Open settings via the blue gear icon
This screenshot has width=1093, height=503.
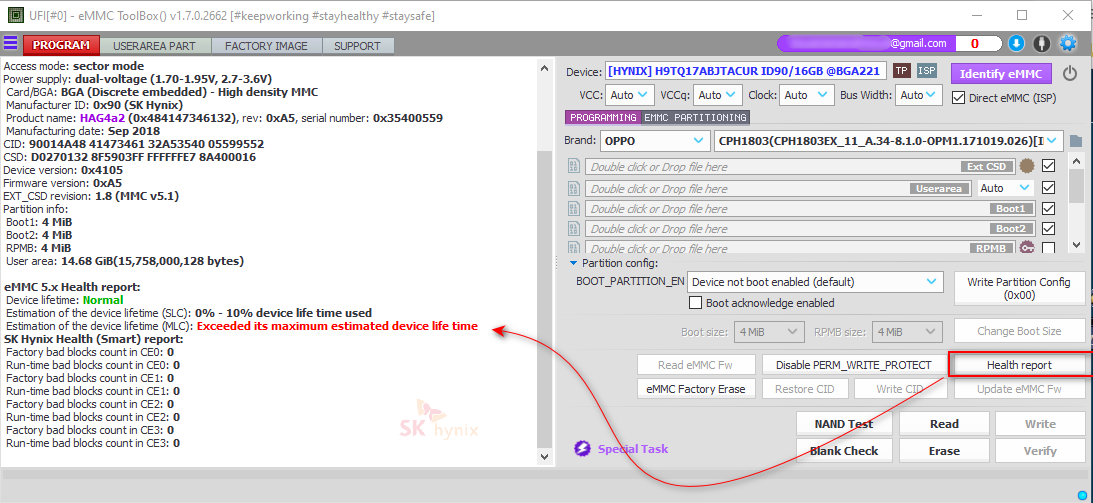pyautogui.click(x=1068, y=43)
